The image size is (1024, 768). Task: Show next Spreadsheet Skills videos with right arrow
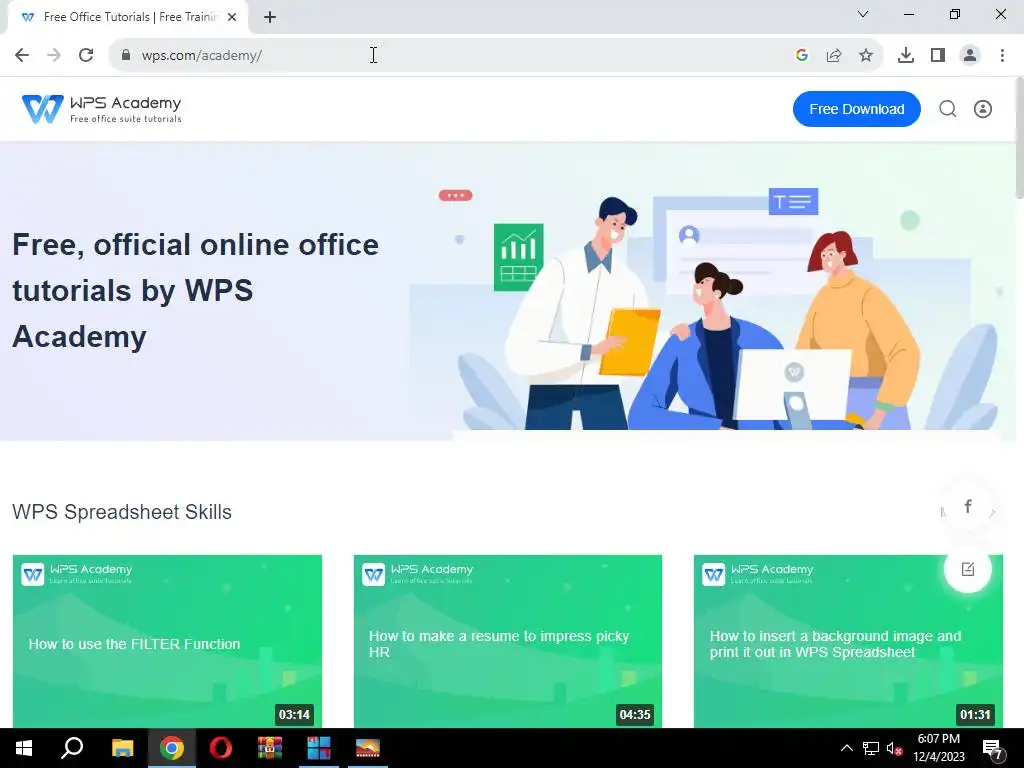click(992, 513)
